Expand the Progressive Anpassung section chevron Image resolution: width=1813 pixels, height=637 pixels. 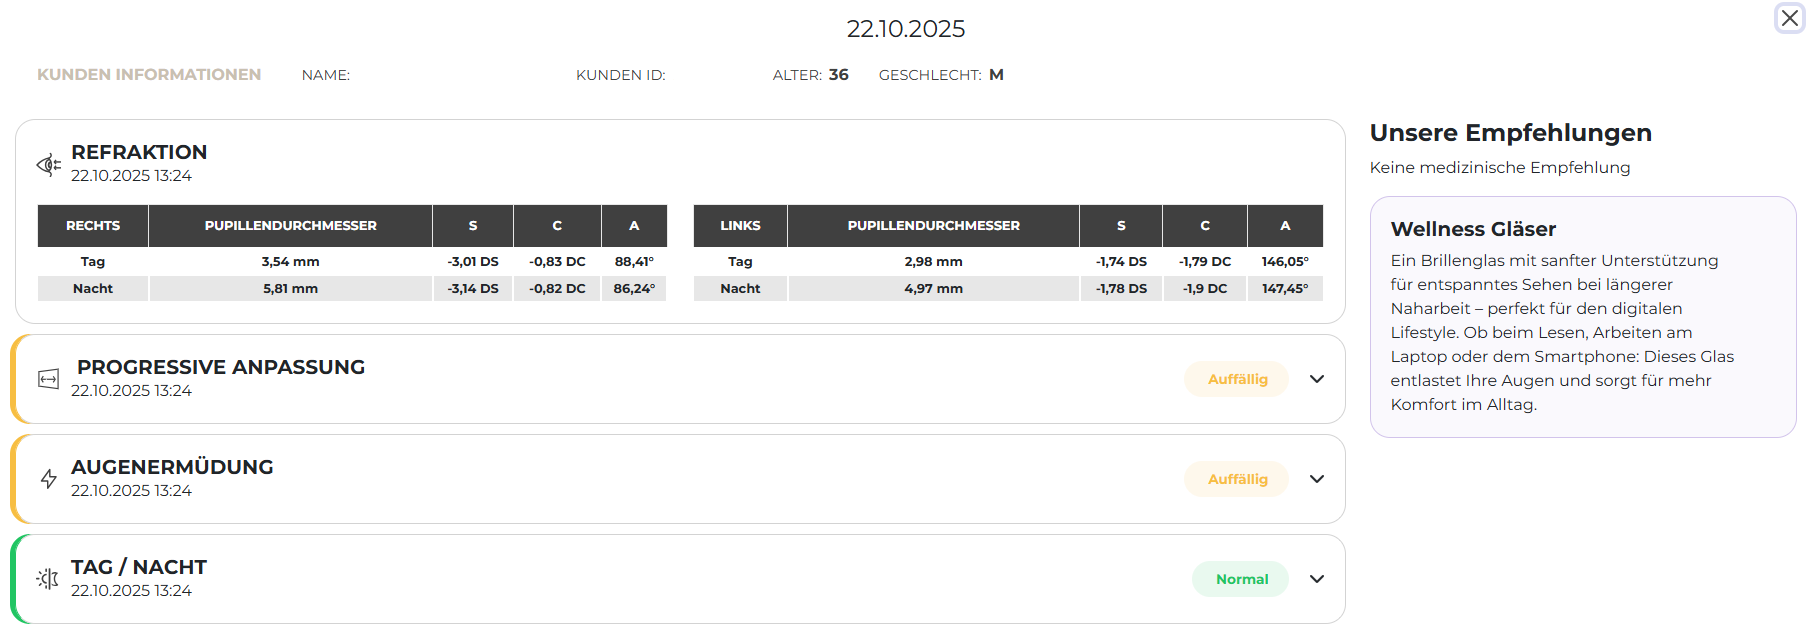(1317, 379)
